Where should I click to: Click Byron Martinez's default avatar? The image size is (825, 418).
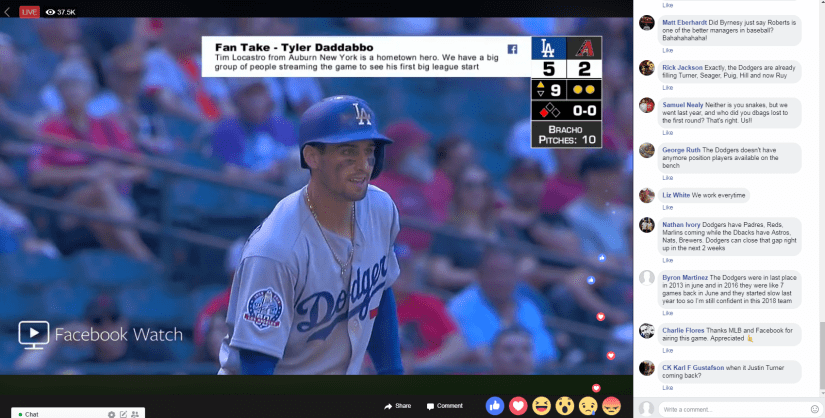[647, 277]
